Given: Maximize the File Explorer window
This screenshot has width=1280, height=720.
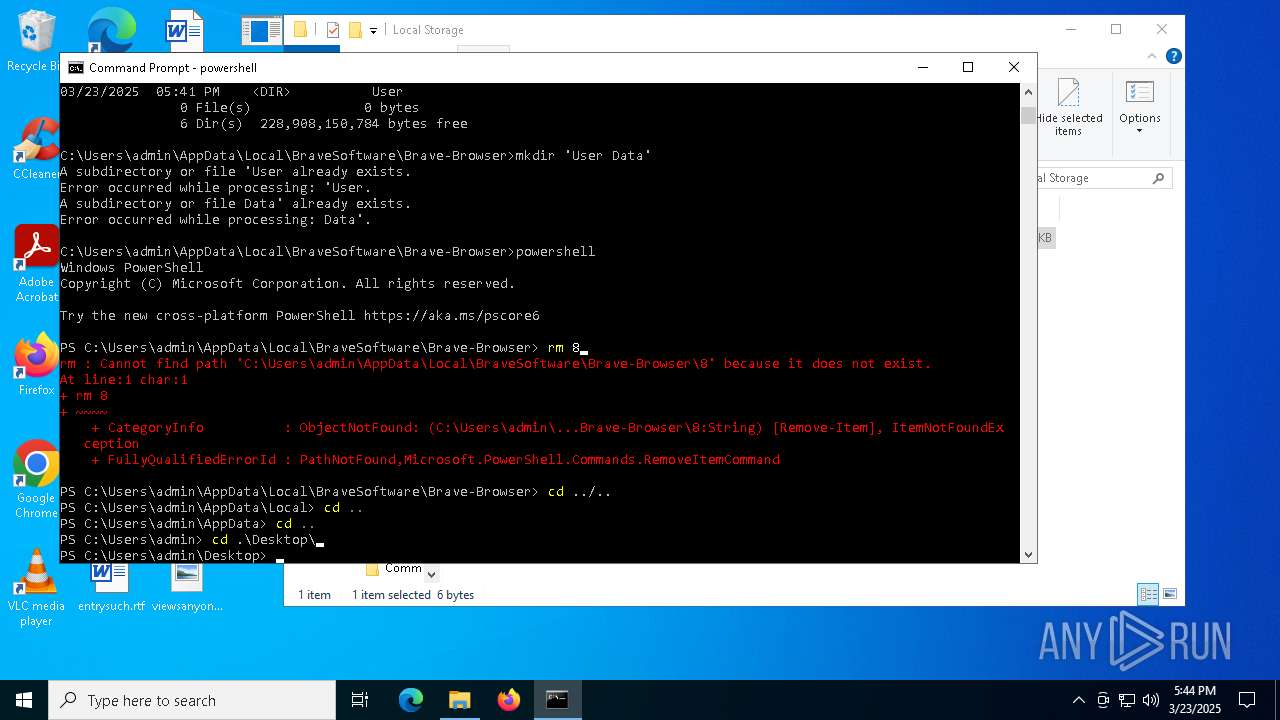Looking at the screenshot, I should click(x=1116, y=29).
